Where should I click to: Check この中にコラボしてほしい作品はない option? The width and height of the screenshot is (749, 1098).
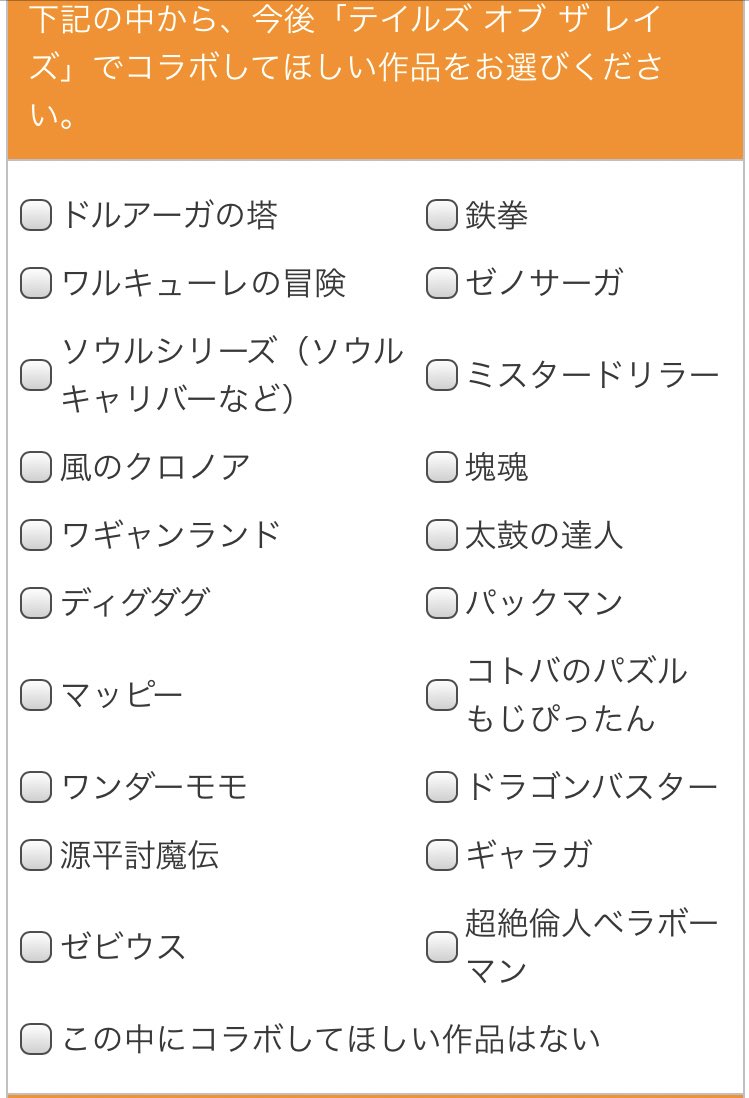pyautogui.click(x=36, y=1039)
